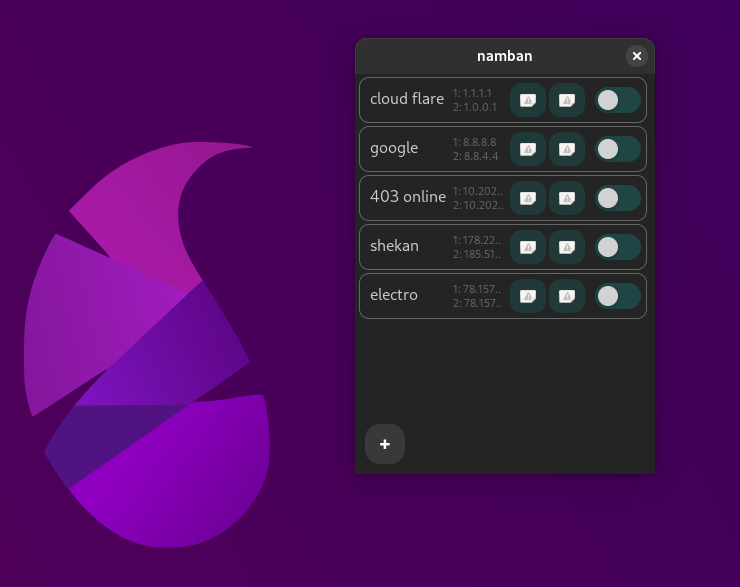740x587 pixels.
Task: Select the "electro" name label
Action: (394, 295)
